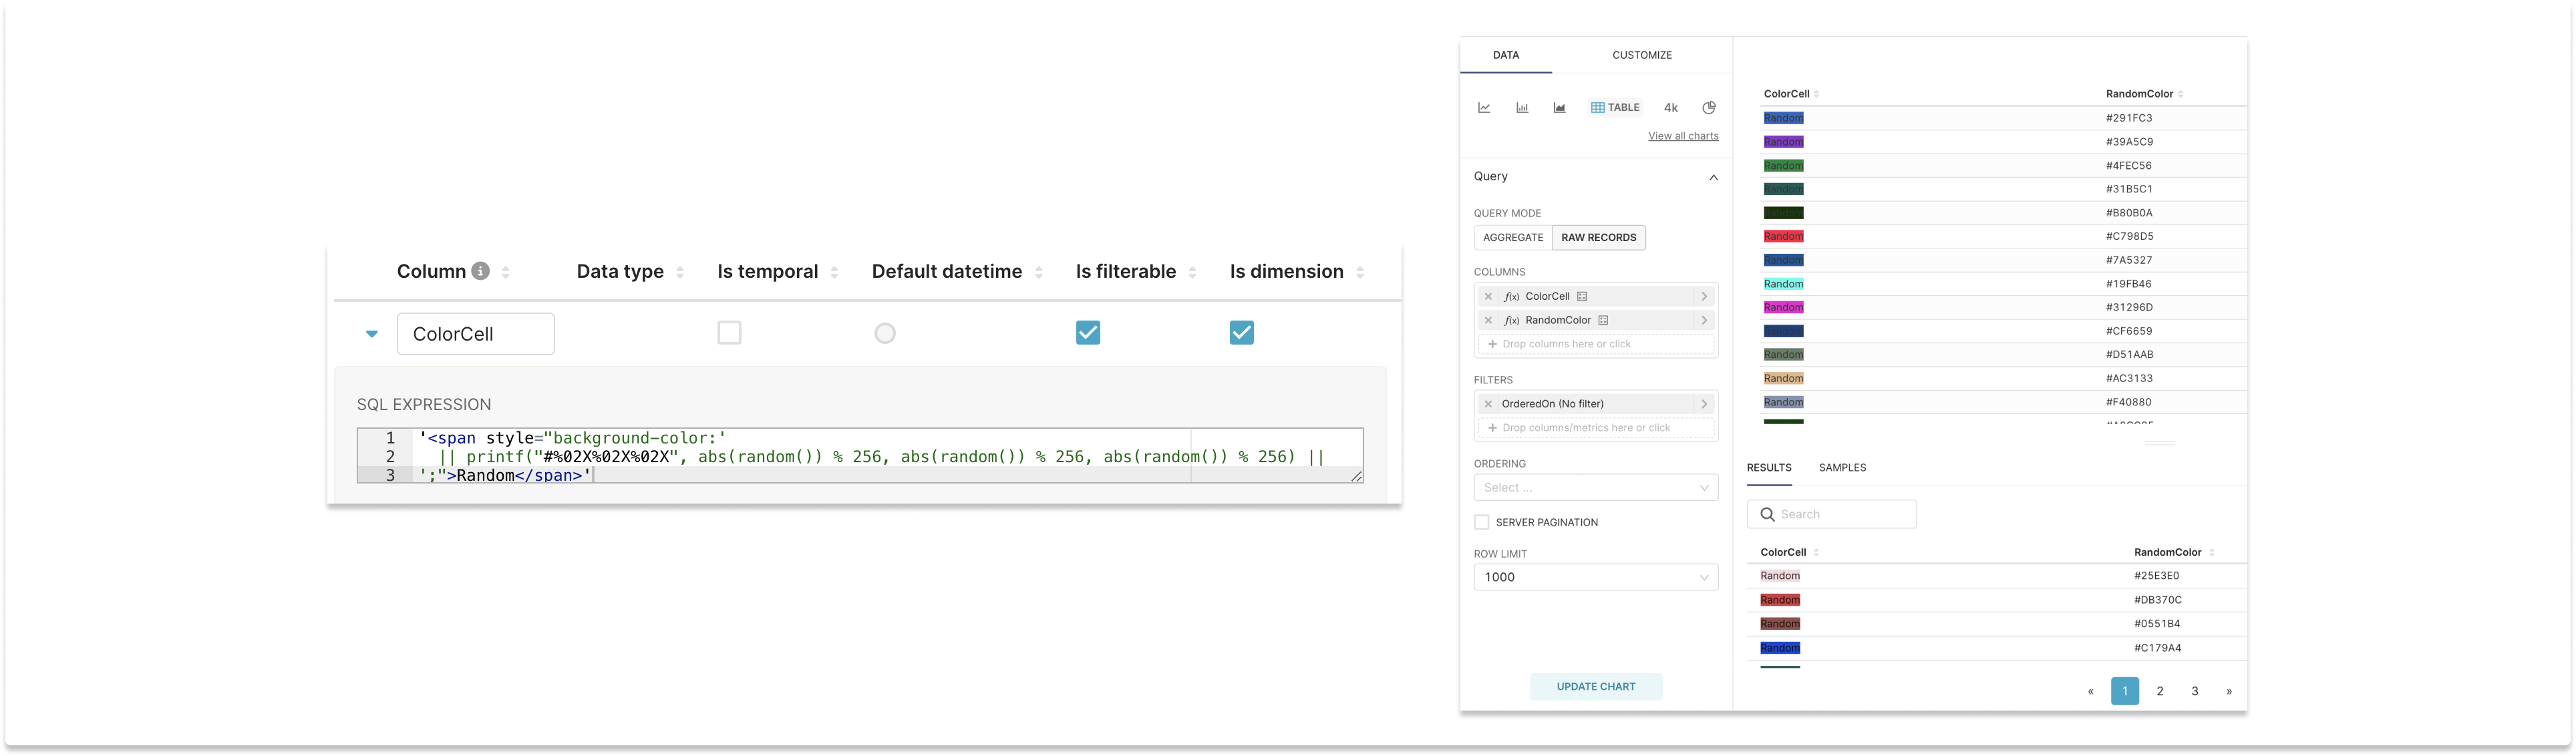The width and height of the screenshot is (2576, 756).
Task: Select the line chart icon
Action: point(1484,107)
